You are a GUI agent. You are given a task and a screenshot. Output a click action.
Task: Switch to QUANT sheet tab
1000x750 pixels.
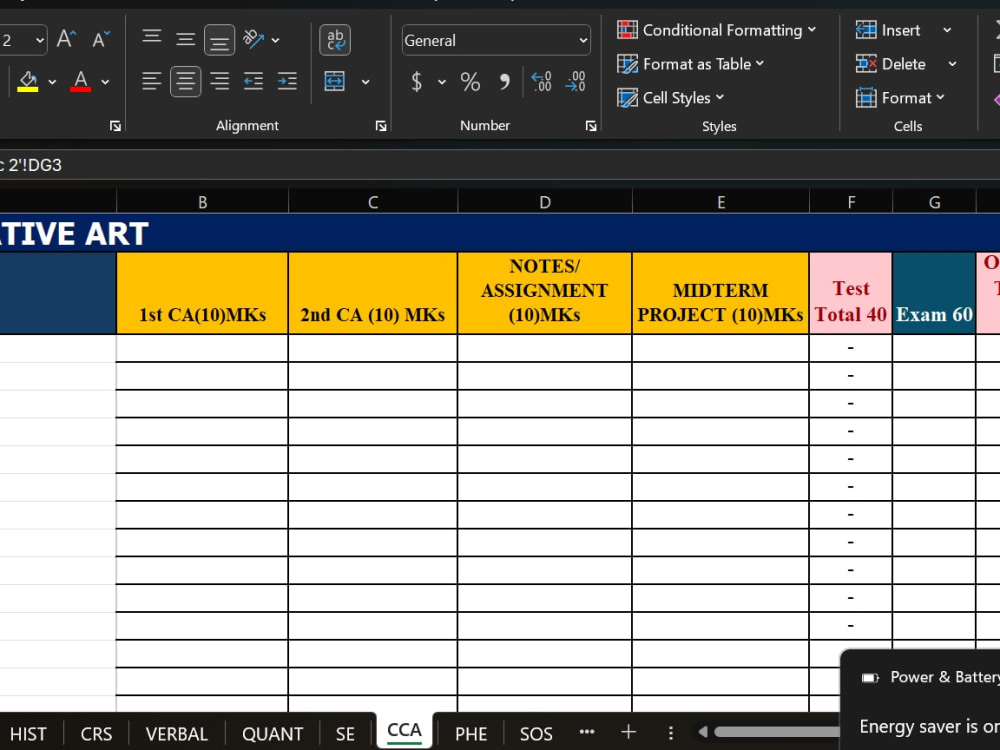(x=272, y=734)
